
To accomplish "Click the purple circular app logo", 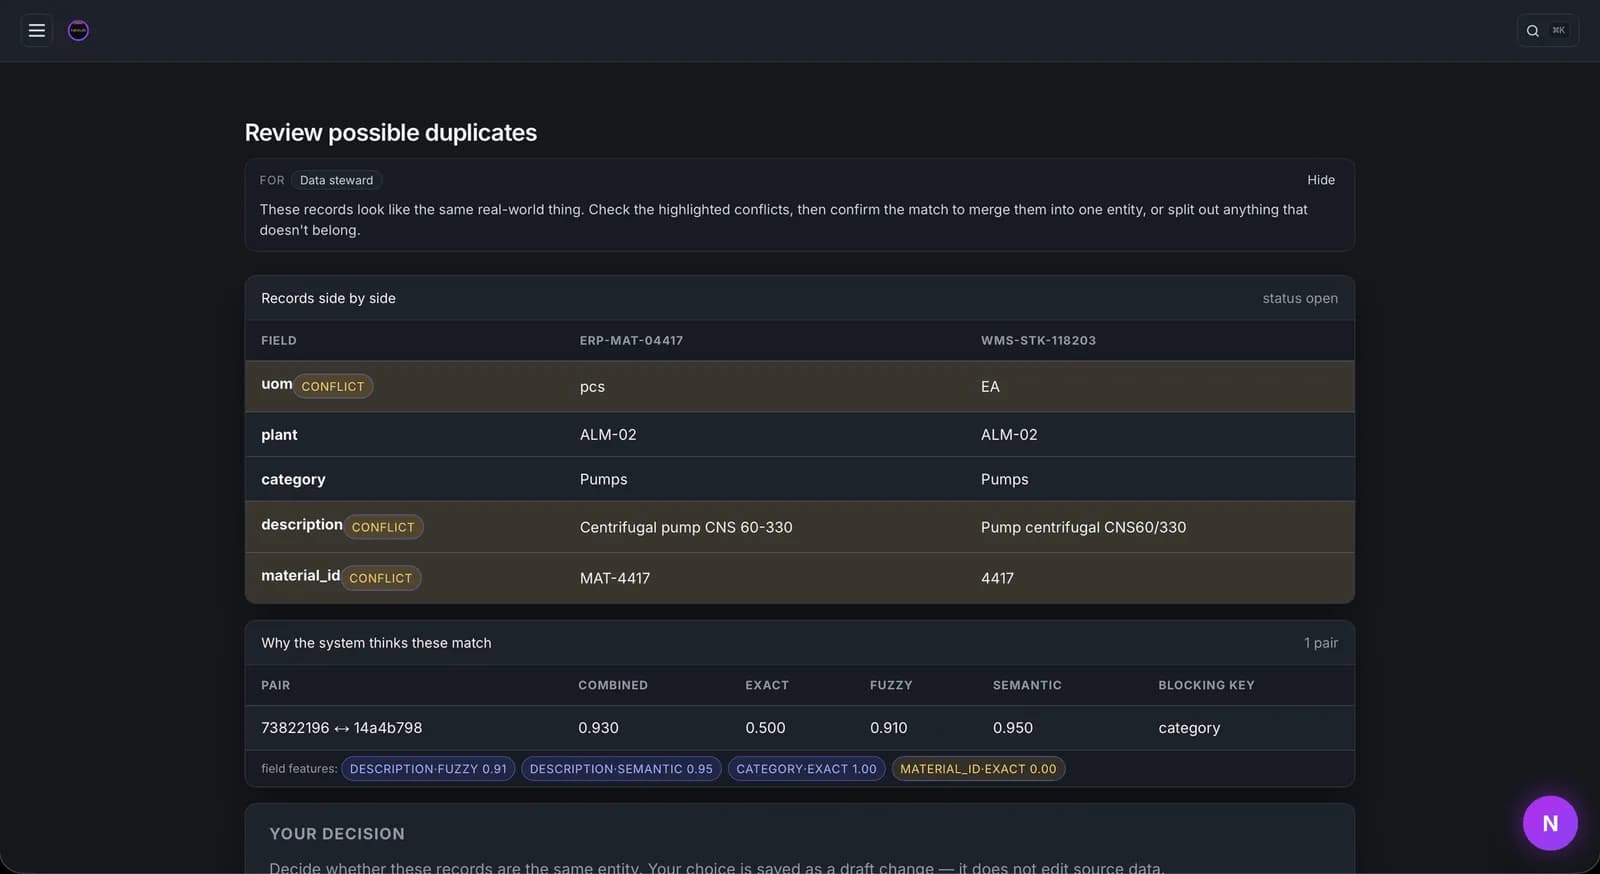I will [78, 30].
